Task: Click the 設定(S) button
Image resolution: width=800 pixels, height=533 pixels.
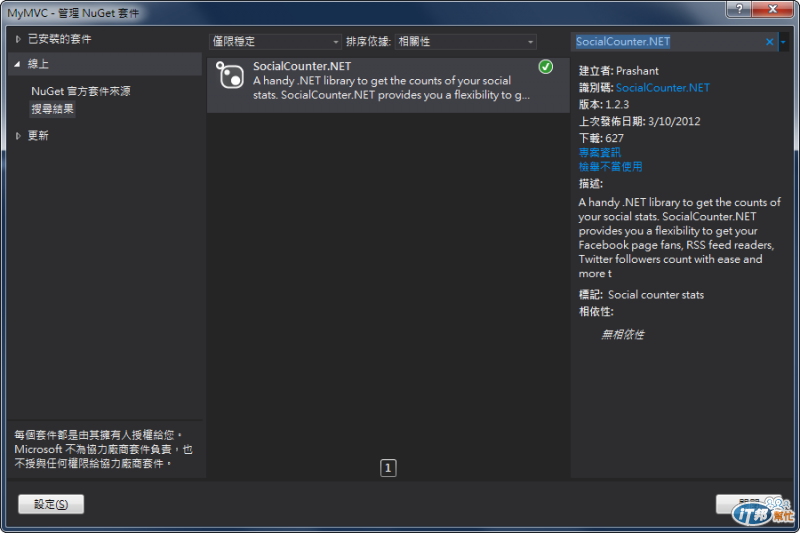Action: (51, 504)
